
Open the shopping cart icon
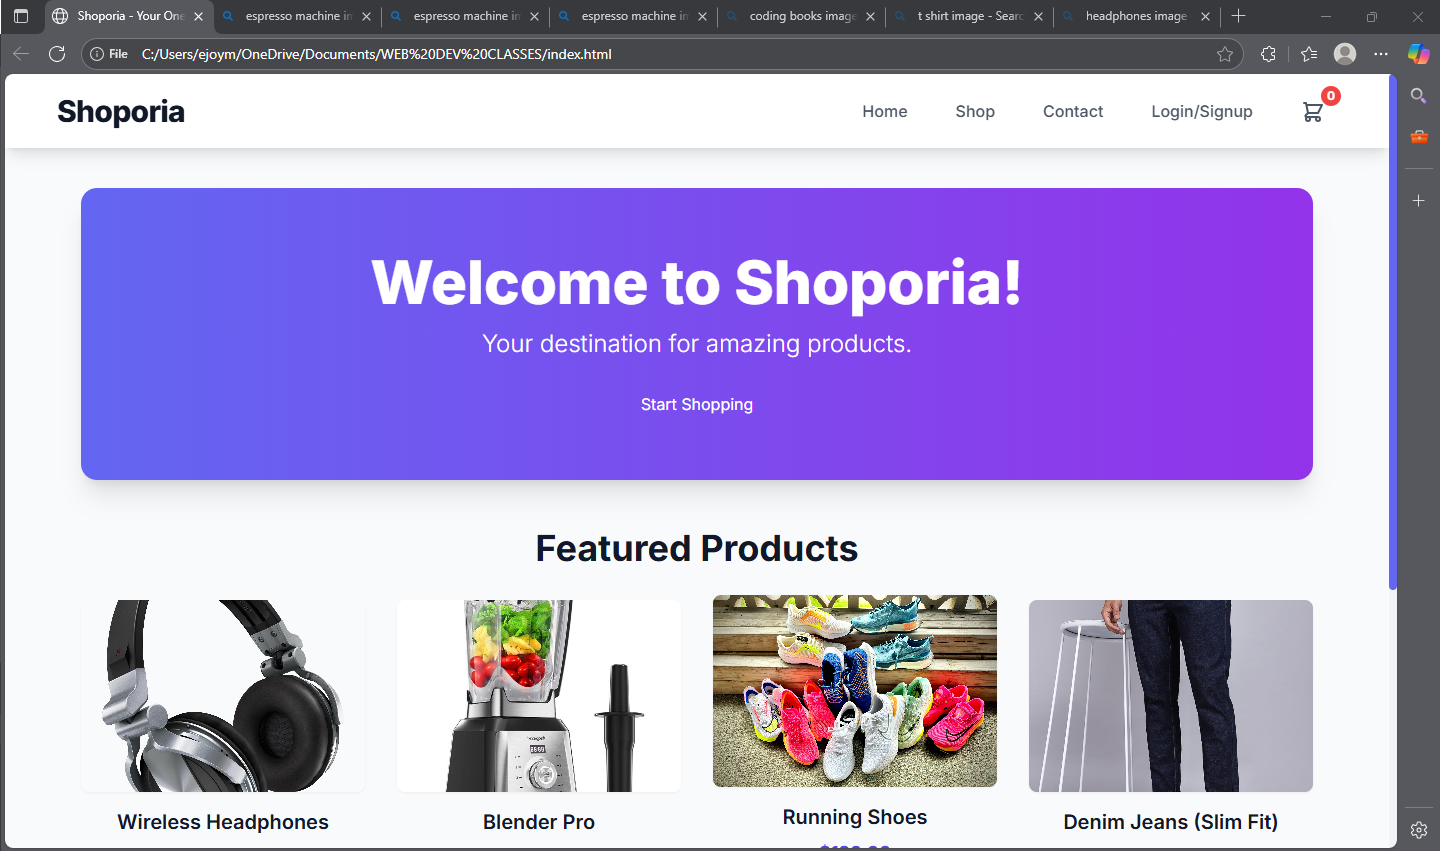1313,112
